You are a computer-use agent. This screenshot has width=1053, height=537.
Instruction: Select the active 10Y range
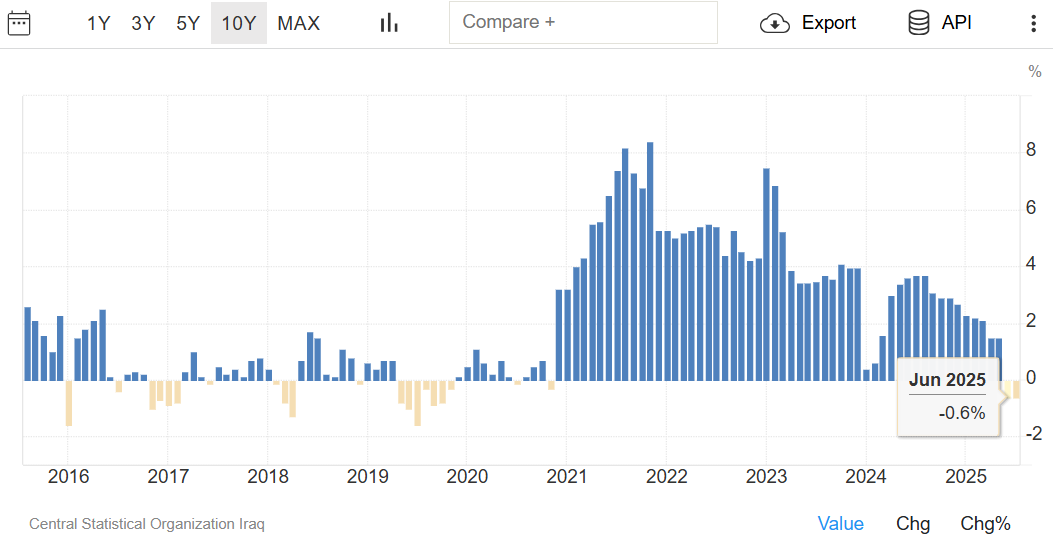coord(238,23)
